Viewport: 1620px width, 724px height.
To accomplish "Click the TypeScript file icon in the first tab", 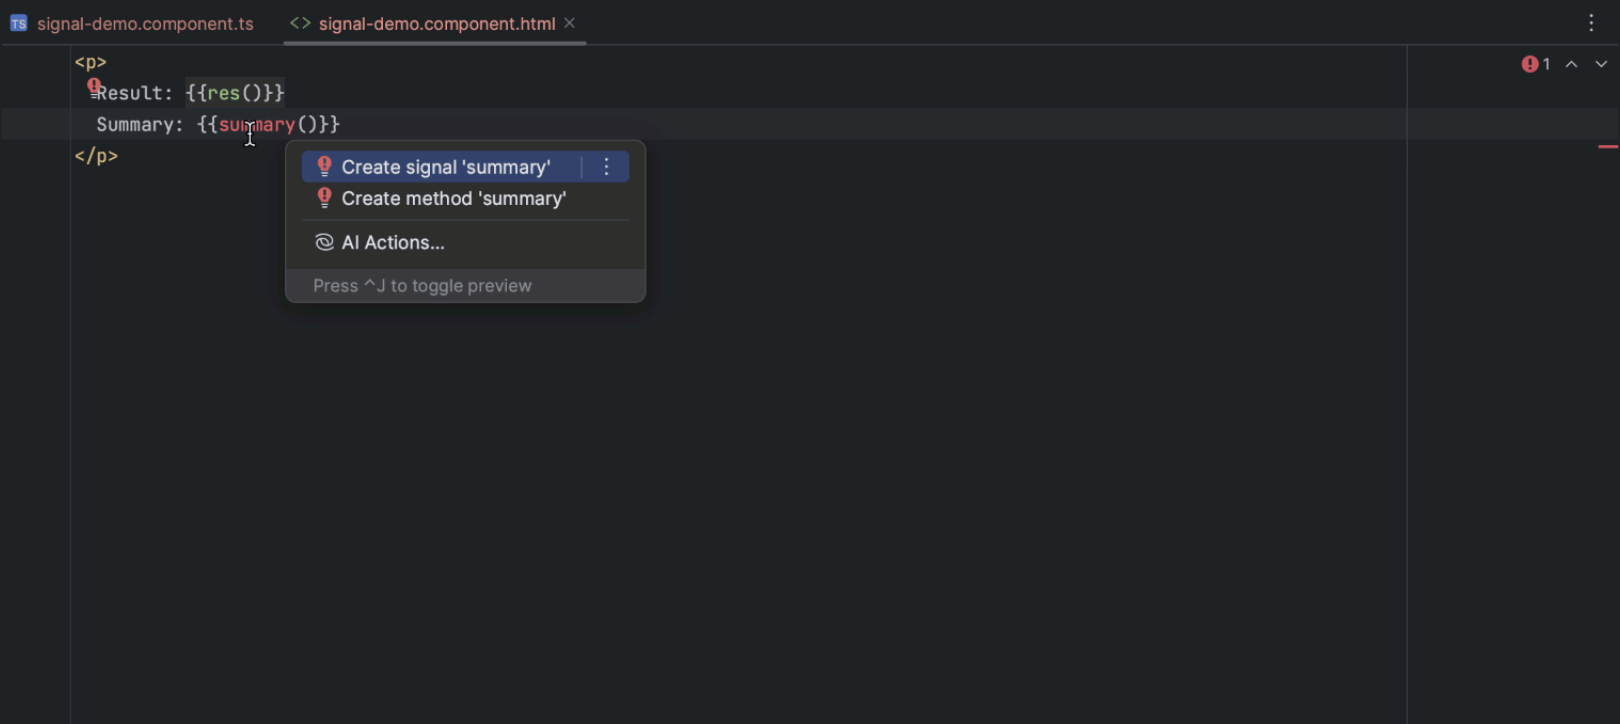I will coord(18,23).
